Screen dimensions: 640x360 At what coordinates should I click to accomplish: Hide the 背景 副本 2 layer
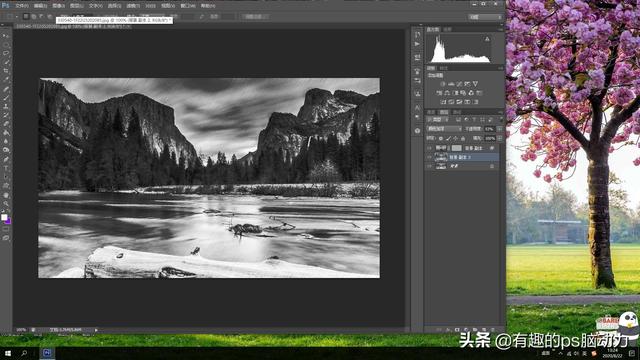click(429, 157)
